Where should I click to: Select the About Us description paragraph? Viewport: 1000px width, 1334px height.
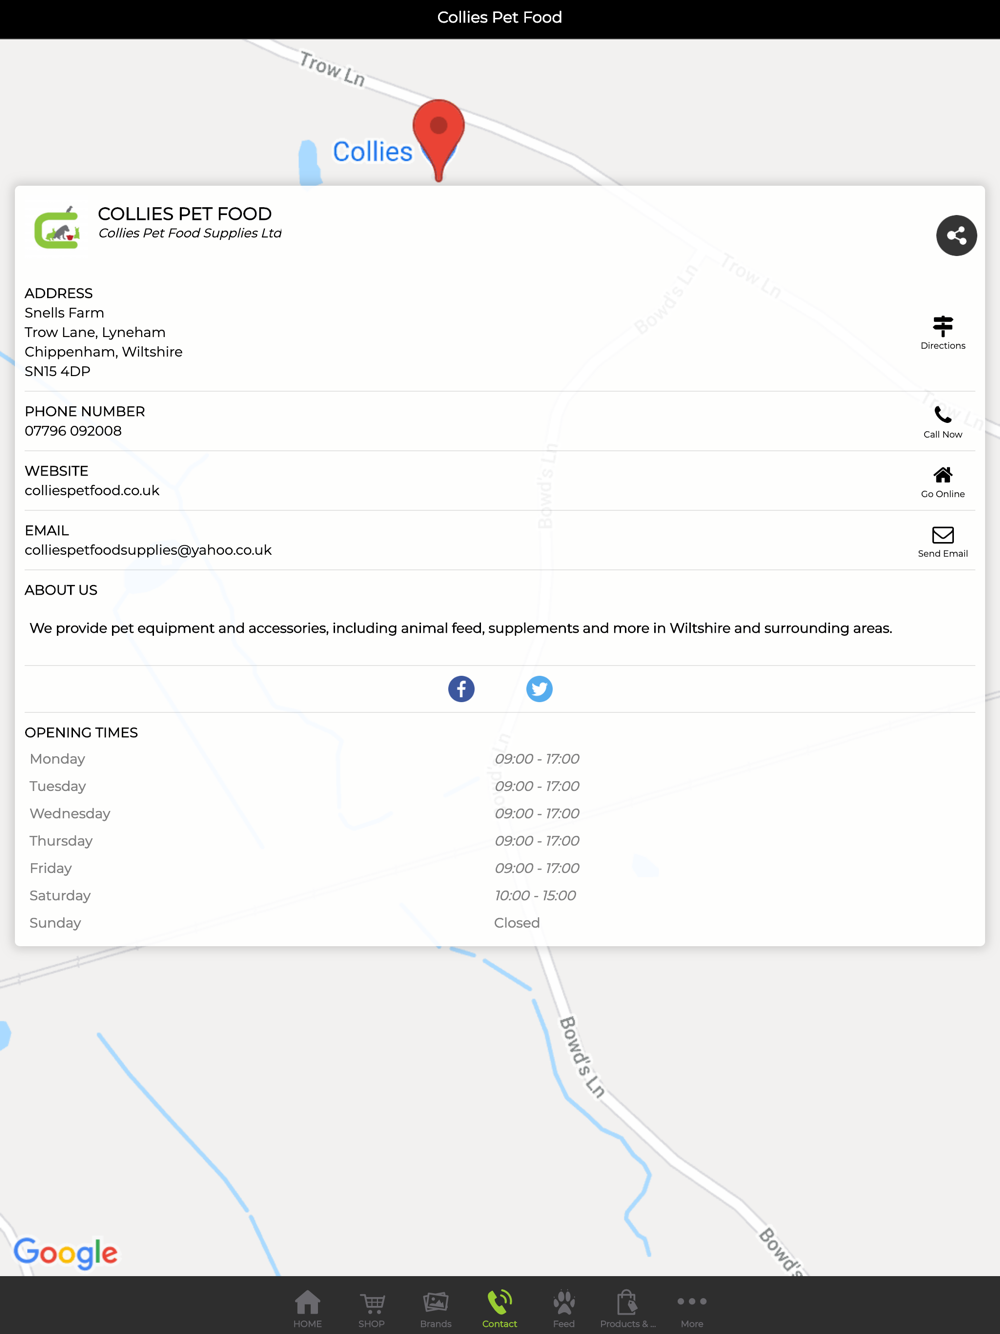461,628
